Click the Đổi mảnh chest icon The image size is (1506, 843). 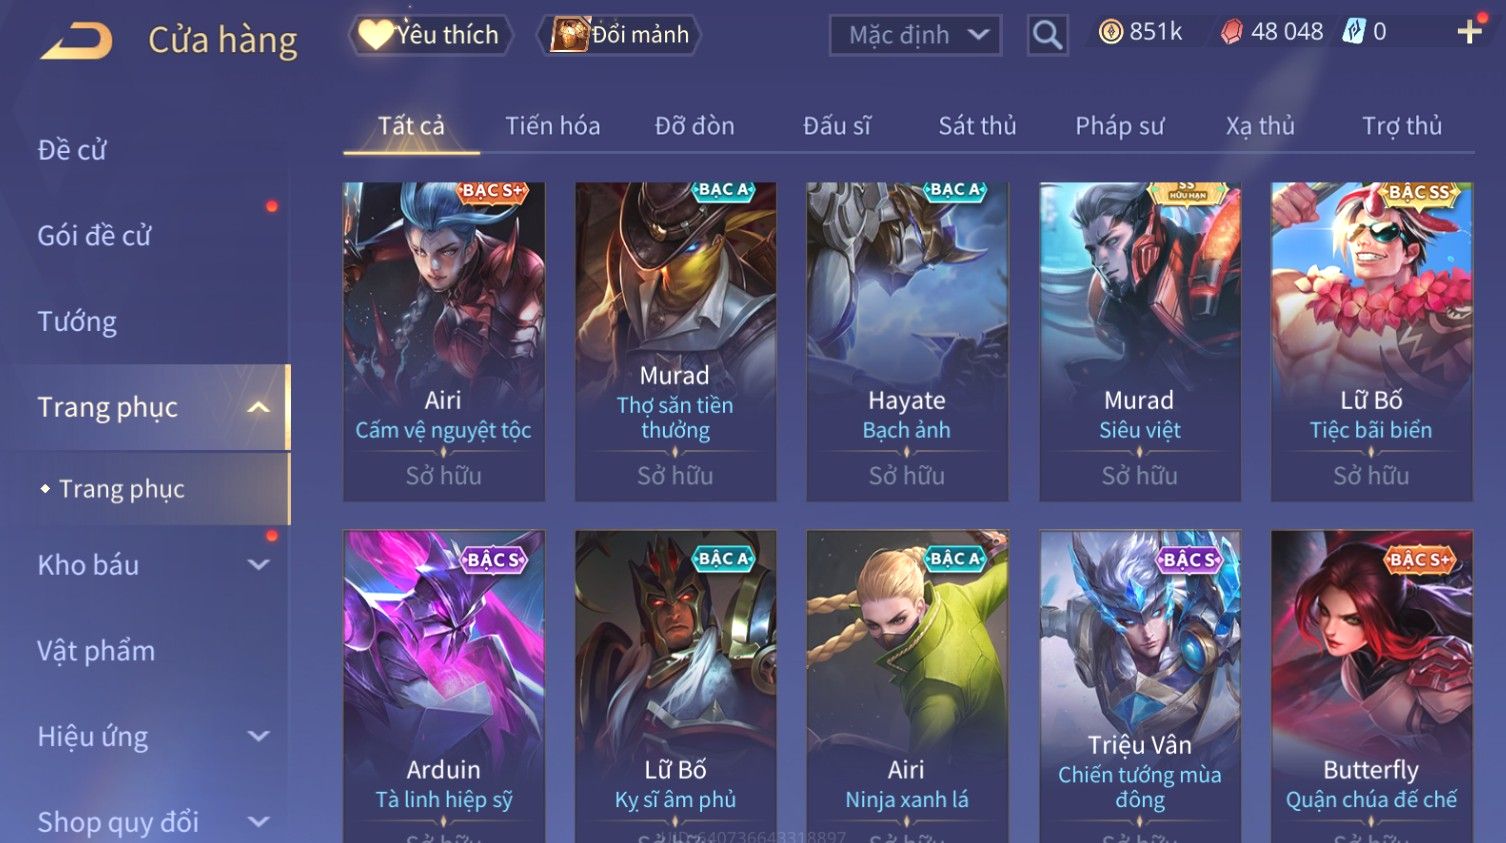pos(569,35)
